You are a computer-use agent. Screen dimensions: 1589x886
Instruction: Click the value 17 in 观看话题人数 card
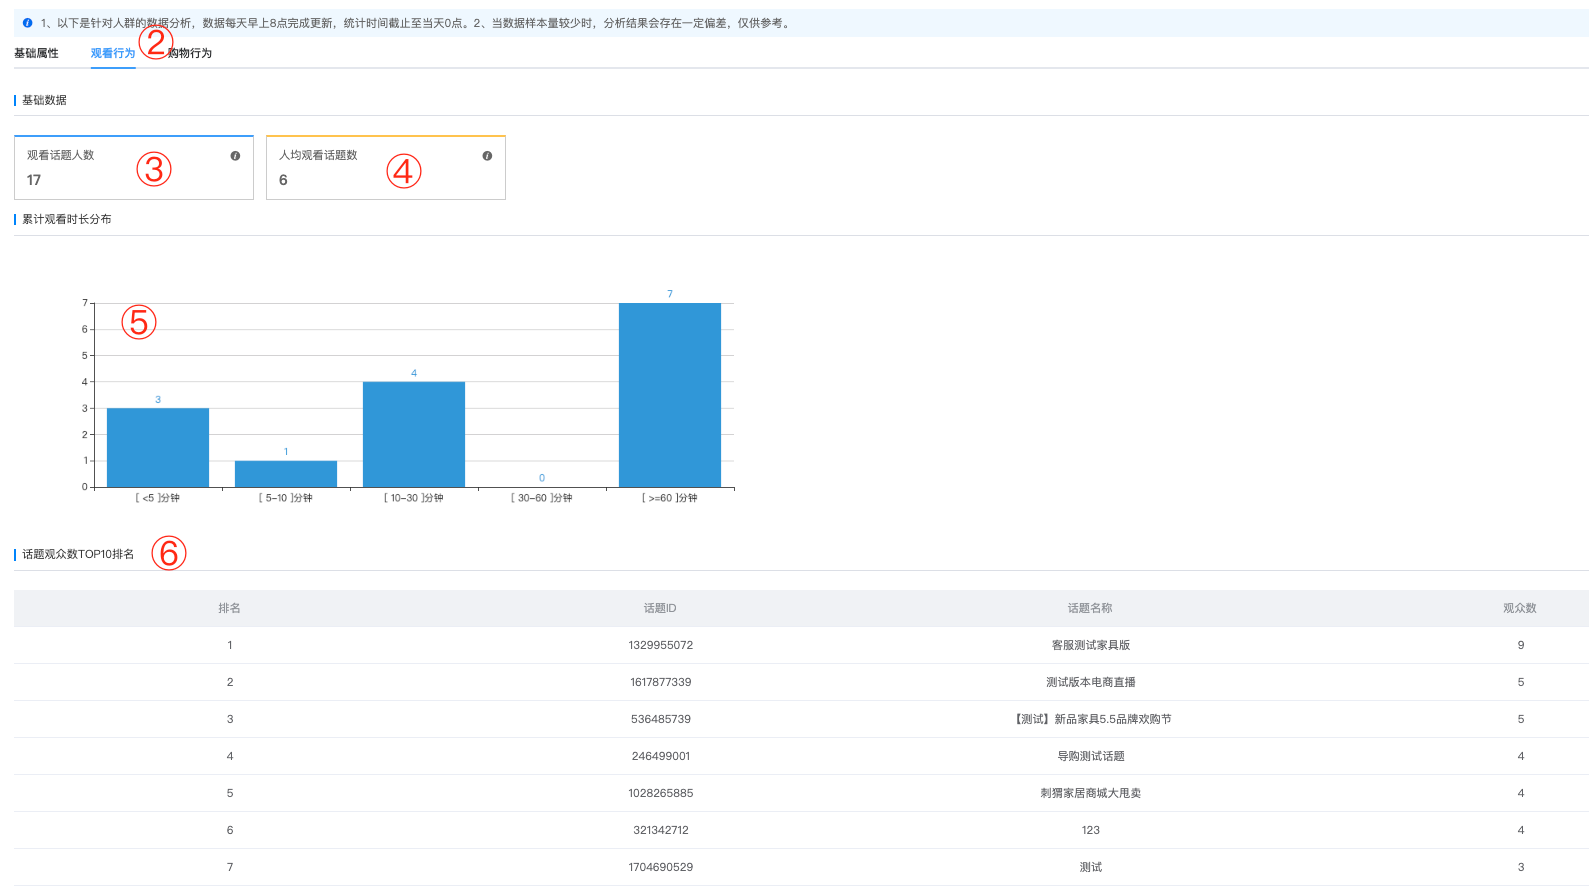pos(34,180)
